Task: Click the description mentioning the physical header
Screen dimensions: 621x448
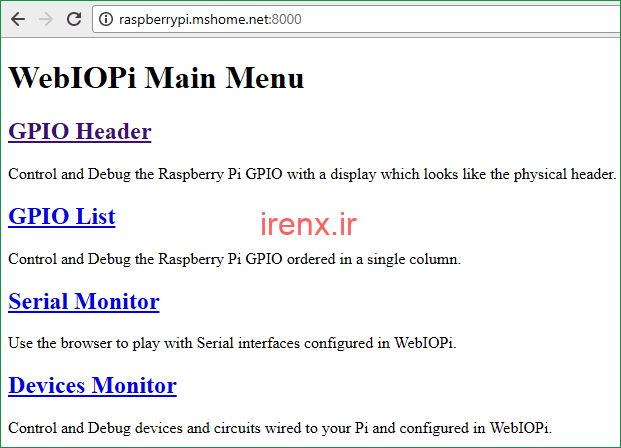Action: tap(312, 174)
